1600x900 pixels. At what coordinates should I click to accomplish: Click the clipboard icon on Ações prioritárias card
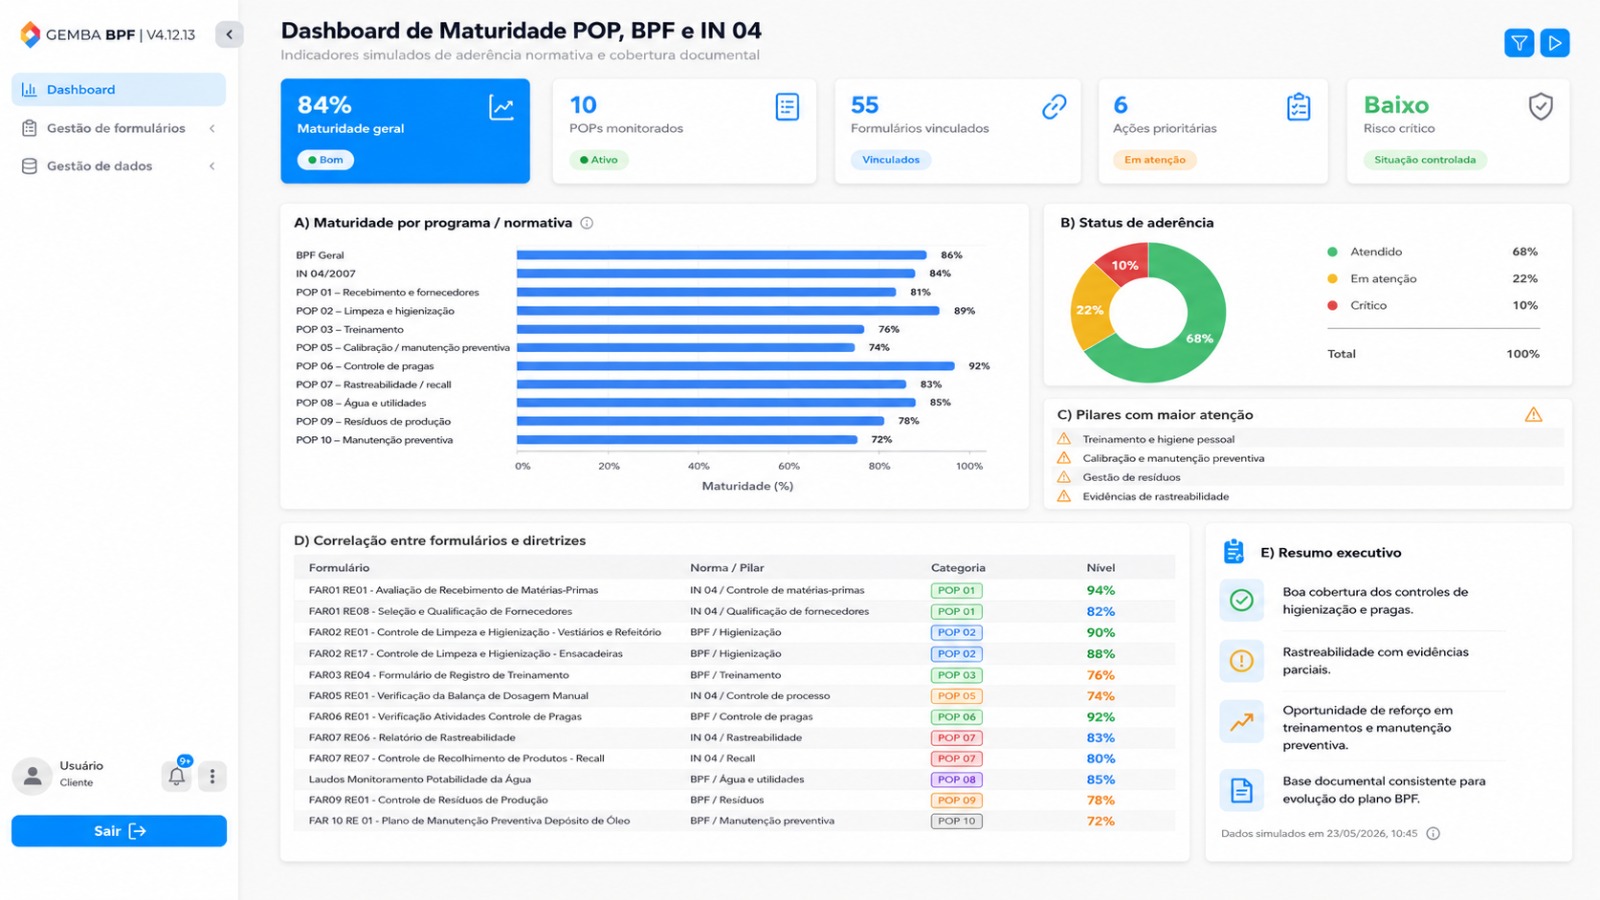click(1299, 107)
